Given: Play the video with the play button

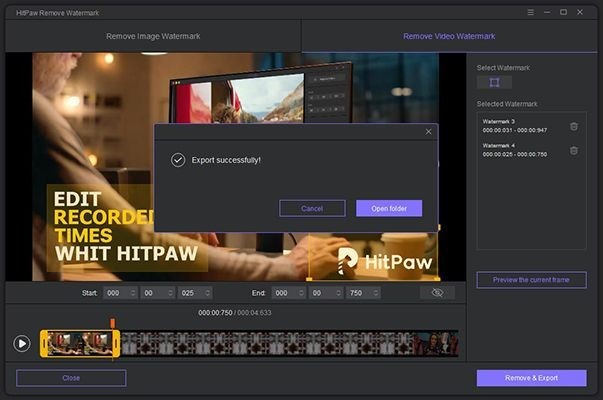Looking at the screenshot, I should point(22,343).
